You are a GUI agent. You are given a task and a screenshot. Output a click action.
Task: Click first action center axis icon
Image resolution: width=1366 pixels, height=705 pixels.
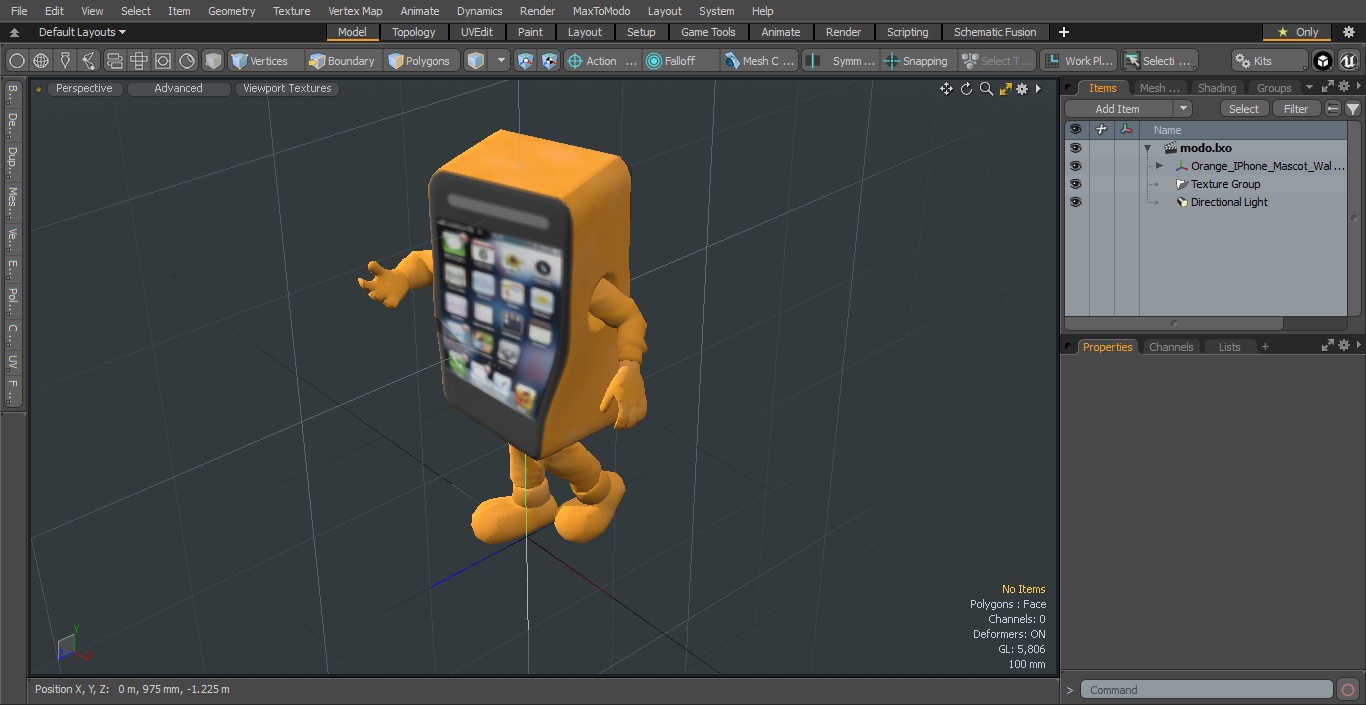526,61
